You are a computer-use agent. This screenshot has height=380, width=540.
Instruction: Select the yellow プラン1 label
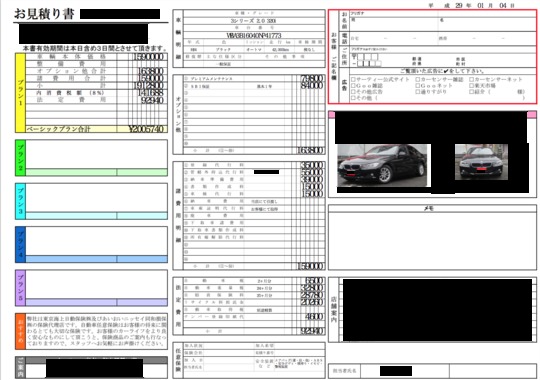tap(20, 93)
